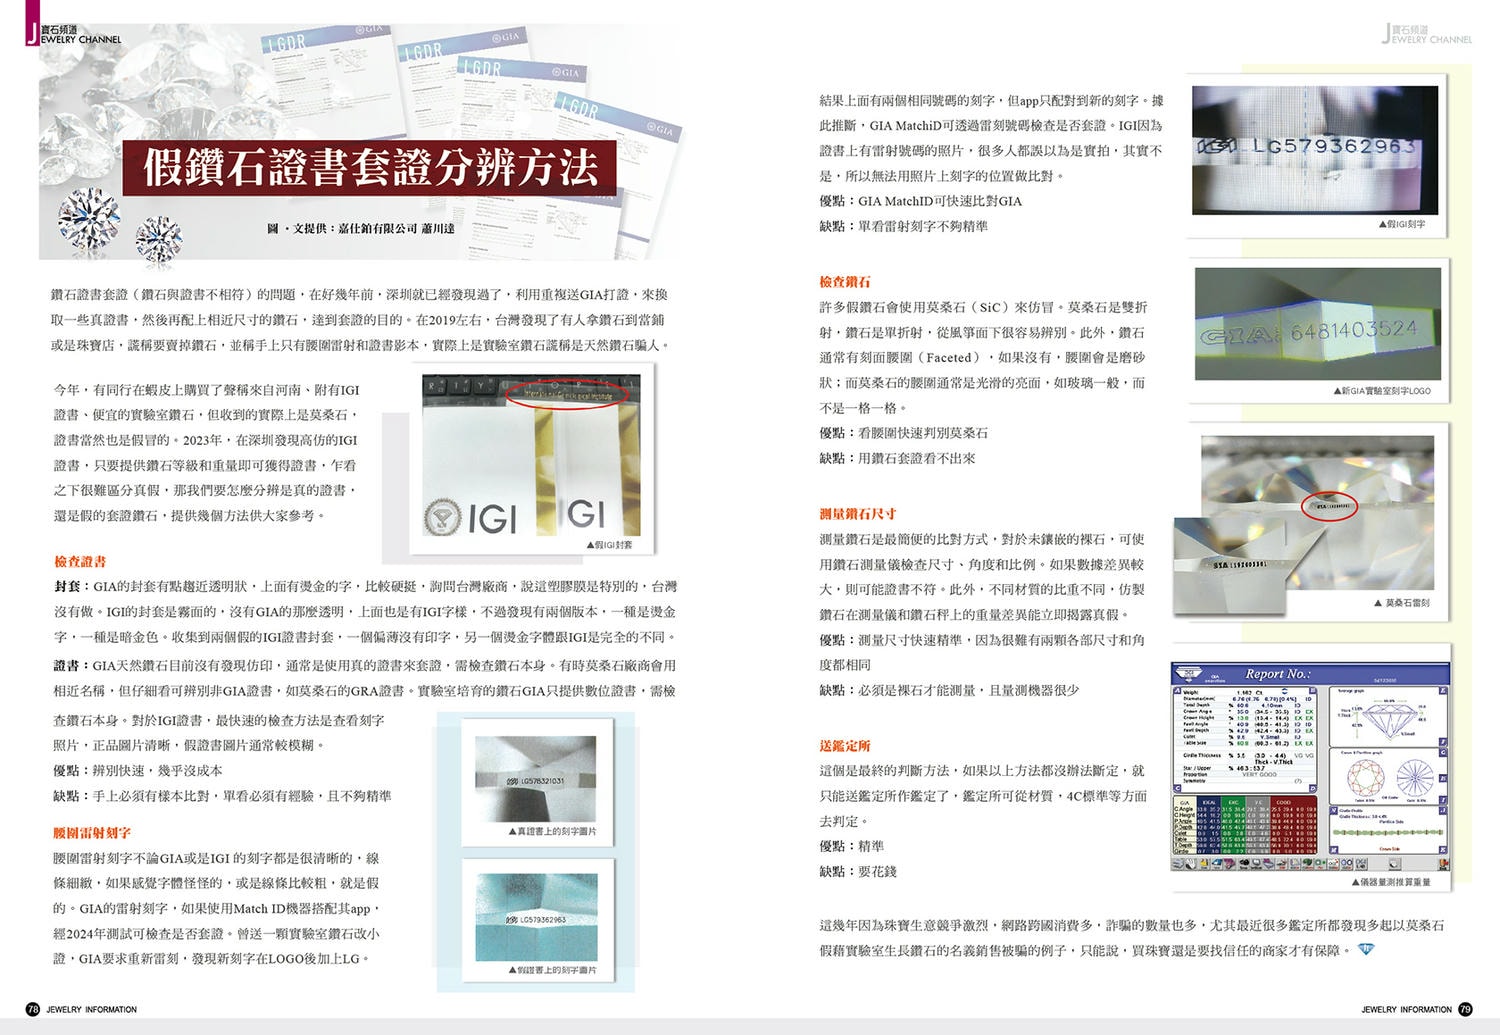Screen dimensions: 1500x1035
Task: Open the LG579362963 fake IGI inscription photo
Action: point(1314,150)
